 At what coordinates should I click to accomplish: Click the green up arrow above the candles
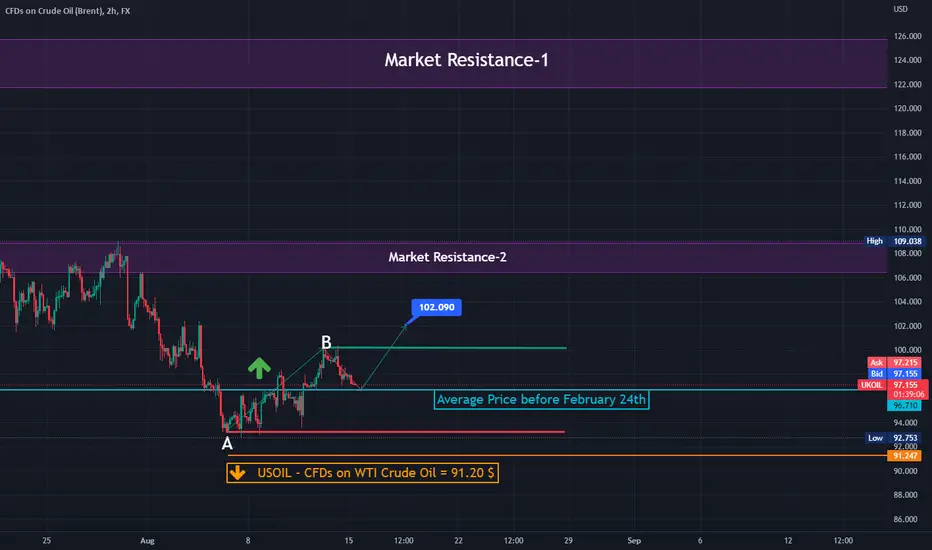(259, 368)
